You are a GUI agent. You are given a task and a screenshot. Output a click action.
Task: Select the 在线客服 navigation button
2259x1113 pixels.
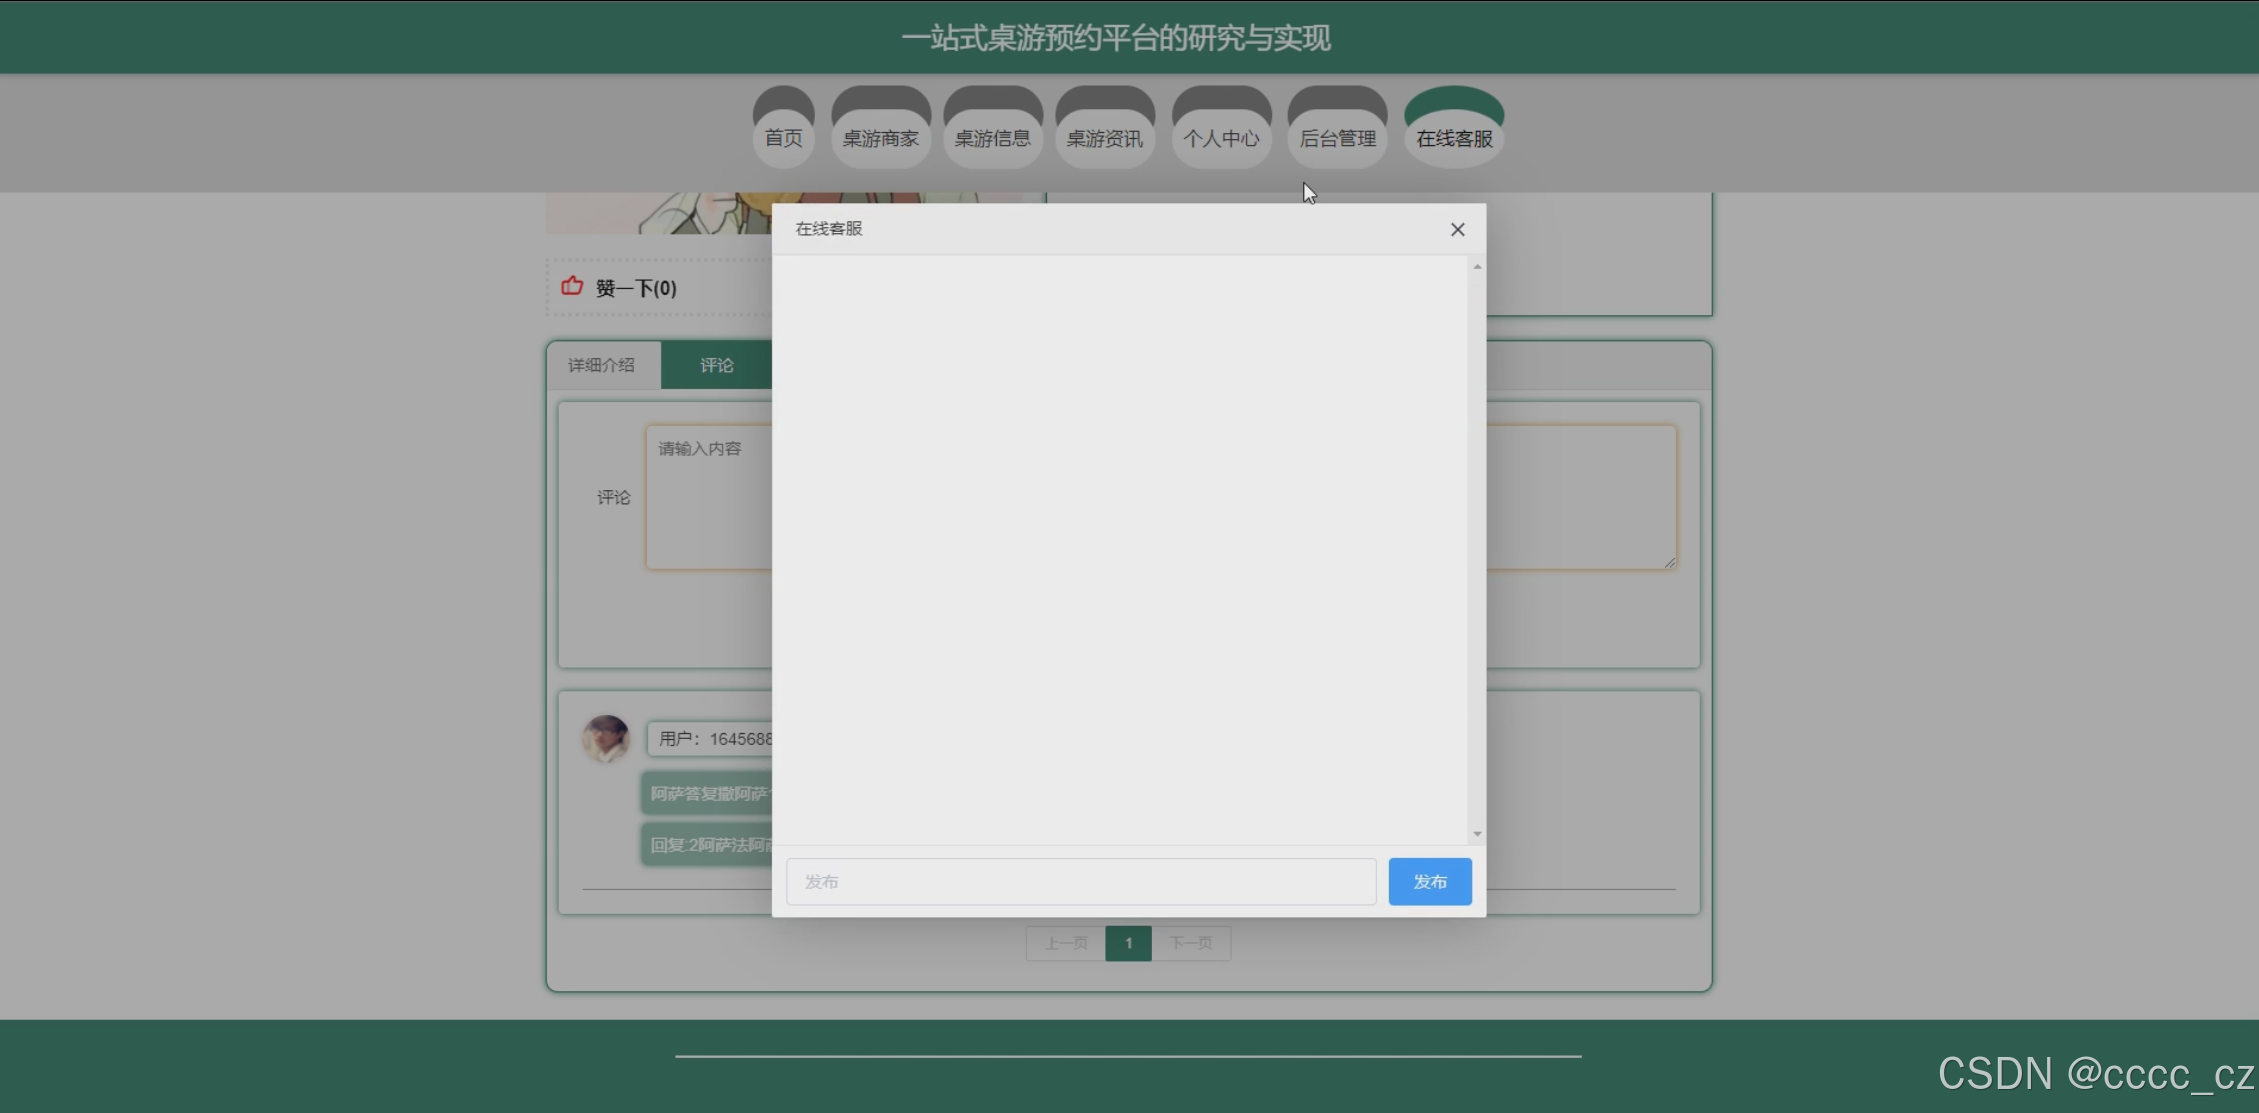1454,138
